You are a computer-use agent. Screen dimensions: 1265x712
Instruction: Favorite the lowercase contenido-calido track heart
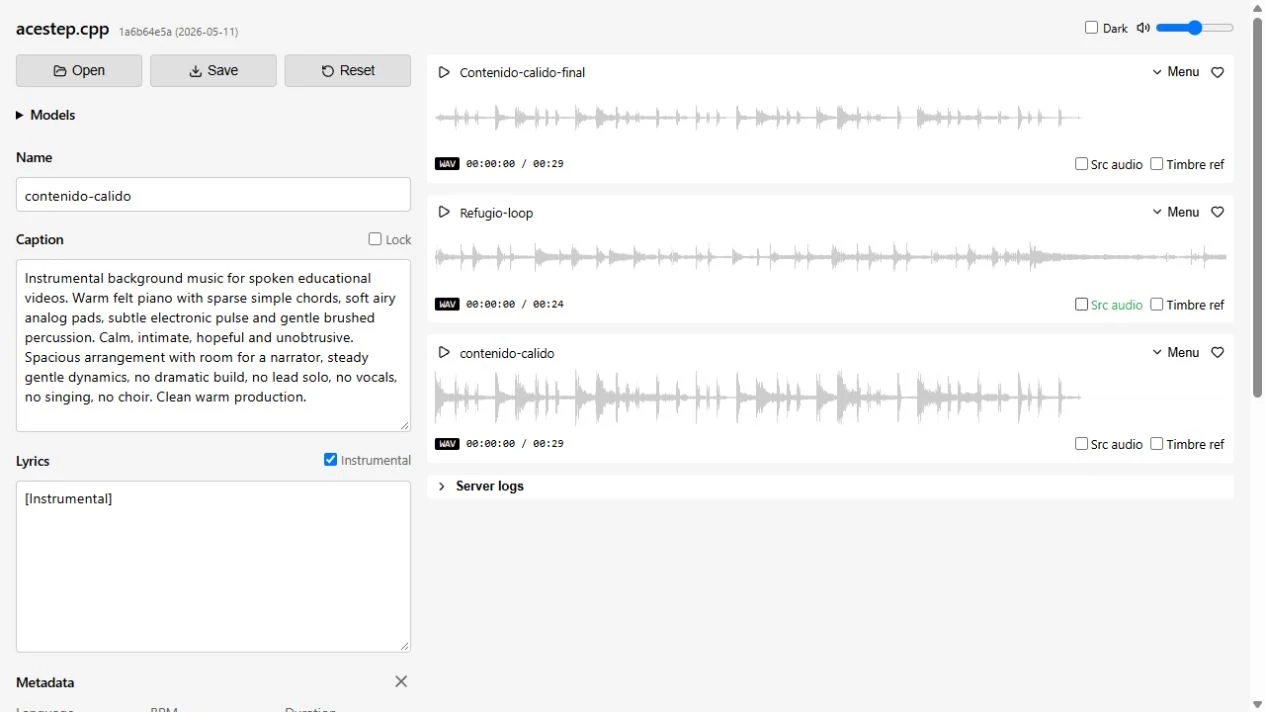tap(1217, 352)
